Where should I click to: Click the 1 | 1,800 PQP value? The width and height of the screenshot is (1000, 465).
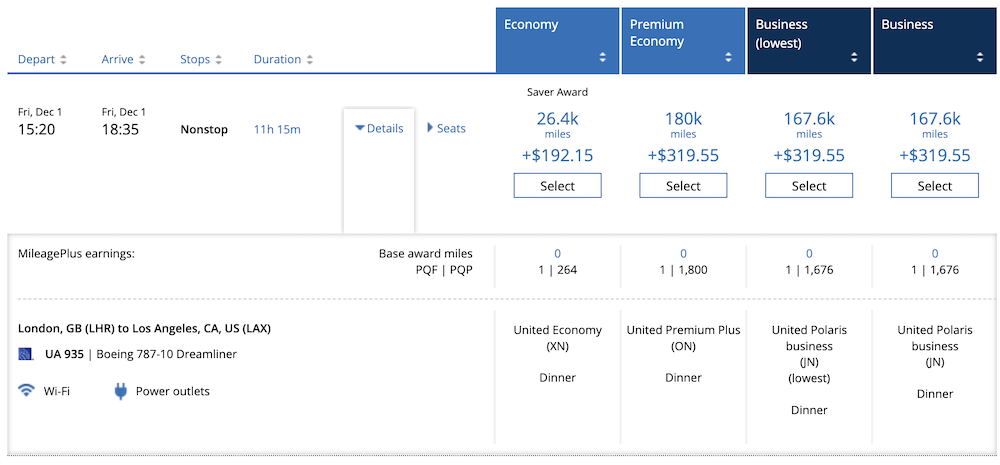pyautogui.click(x=683, y=270)
